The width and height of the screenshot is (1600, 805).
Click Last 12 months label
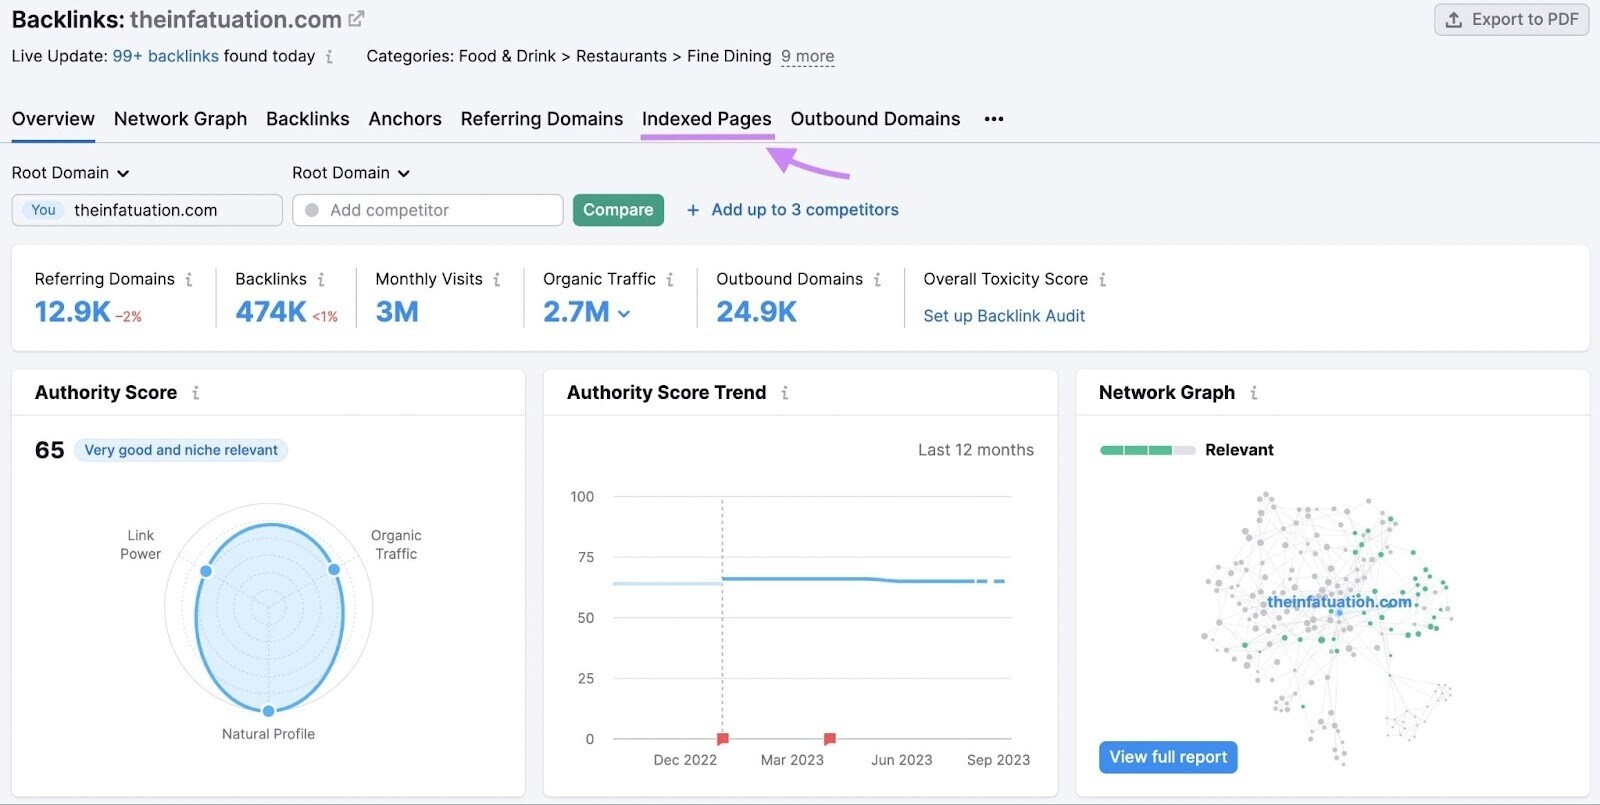point(976,450)
